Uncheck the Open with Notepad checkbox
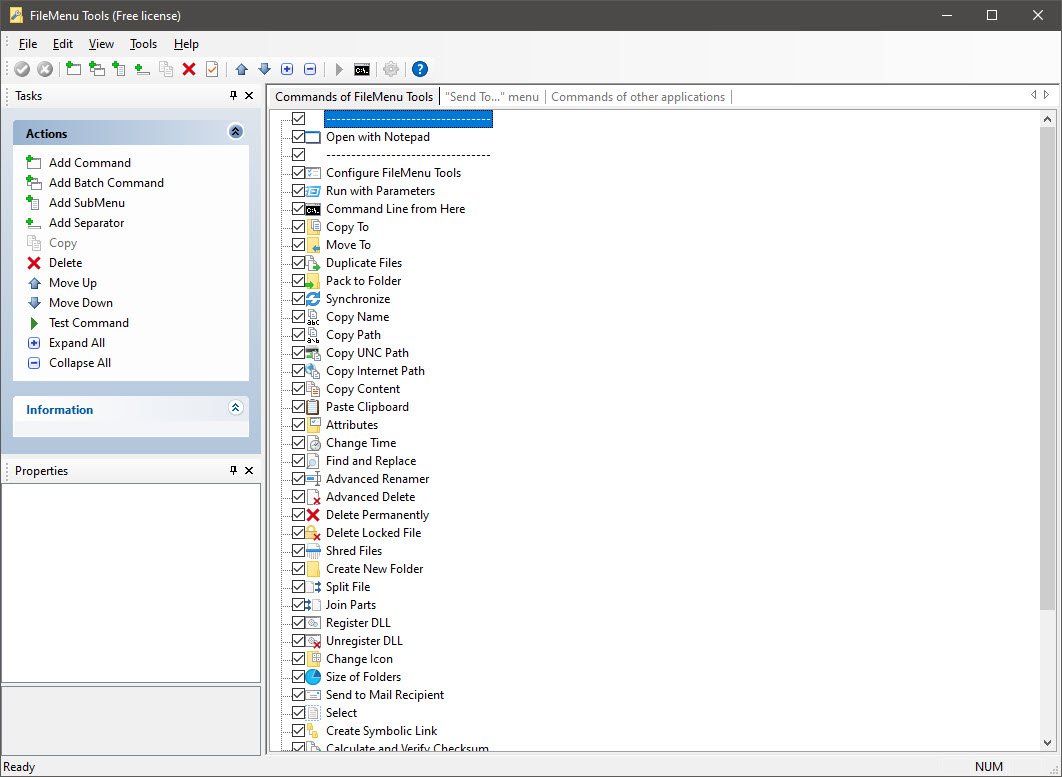 [x=298, y=137]
